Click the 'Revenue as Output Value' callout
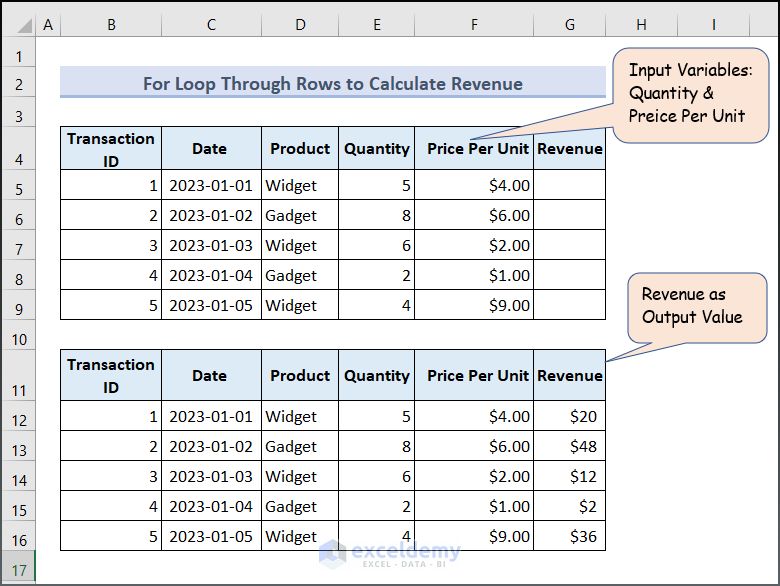The image size is (780, 586). click(x=696, y=307)
